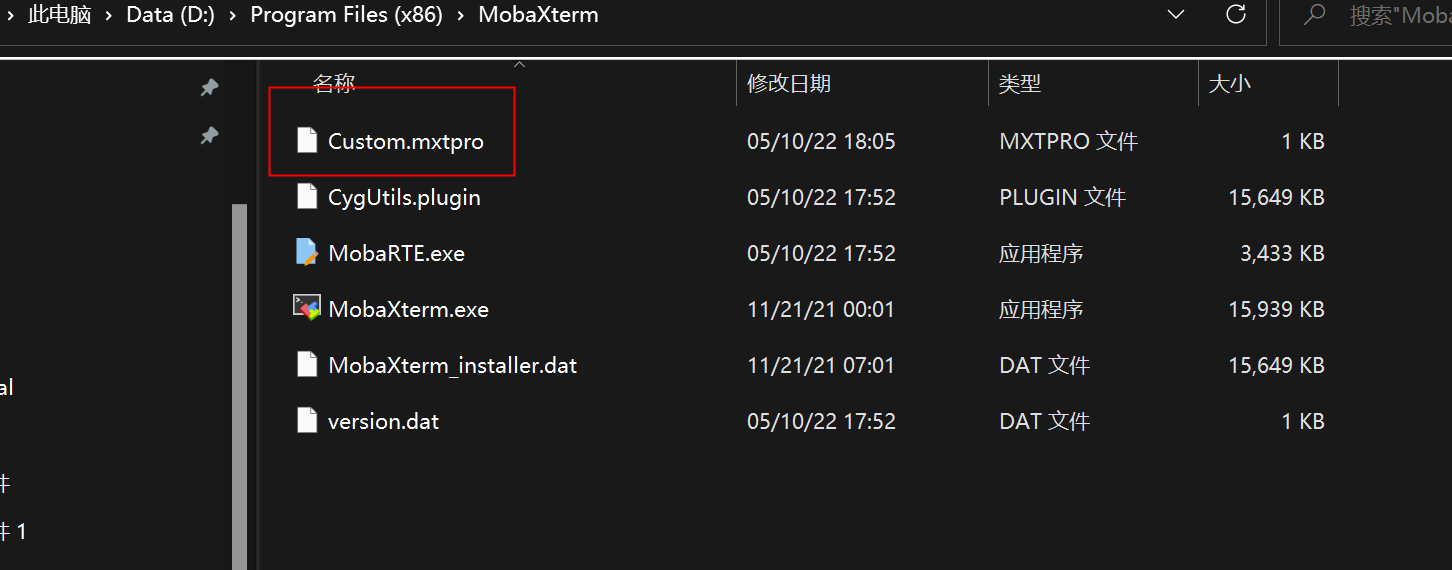The image size is (1452, 570).
Task: Click the MobaXterm_installer.dat file icon
Action: point(307,365)
